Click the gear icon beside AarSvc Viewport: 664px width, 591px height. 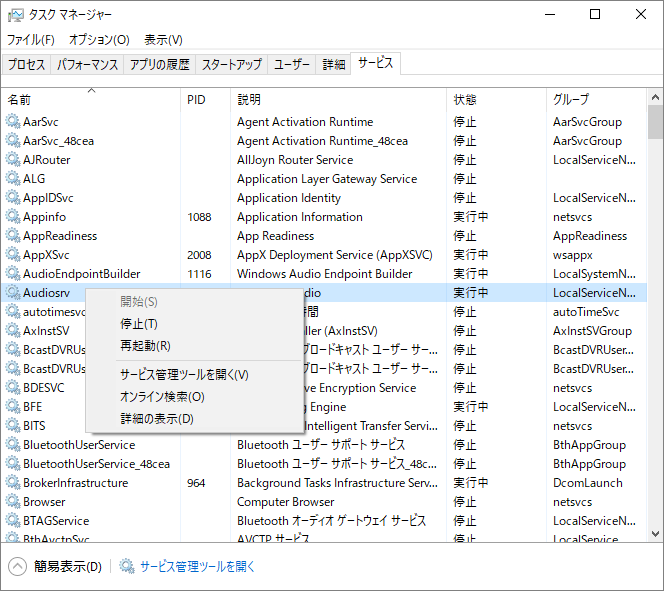tap(13, 122)
